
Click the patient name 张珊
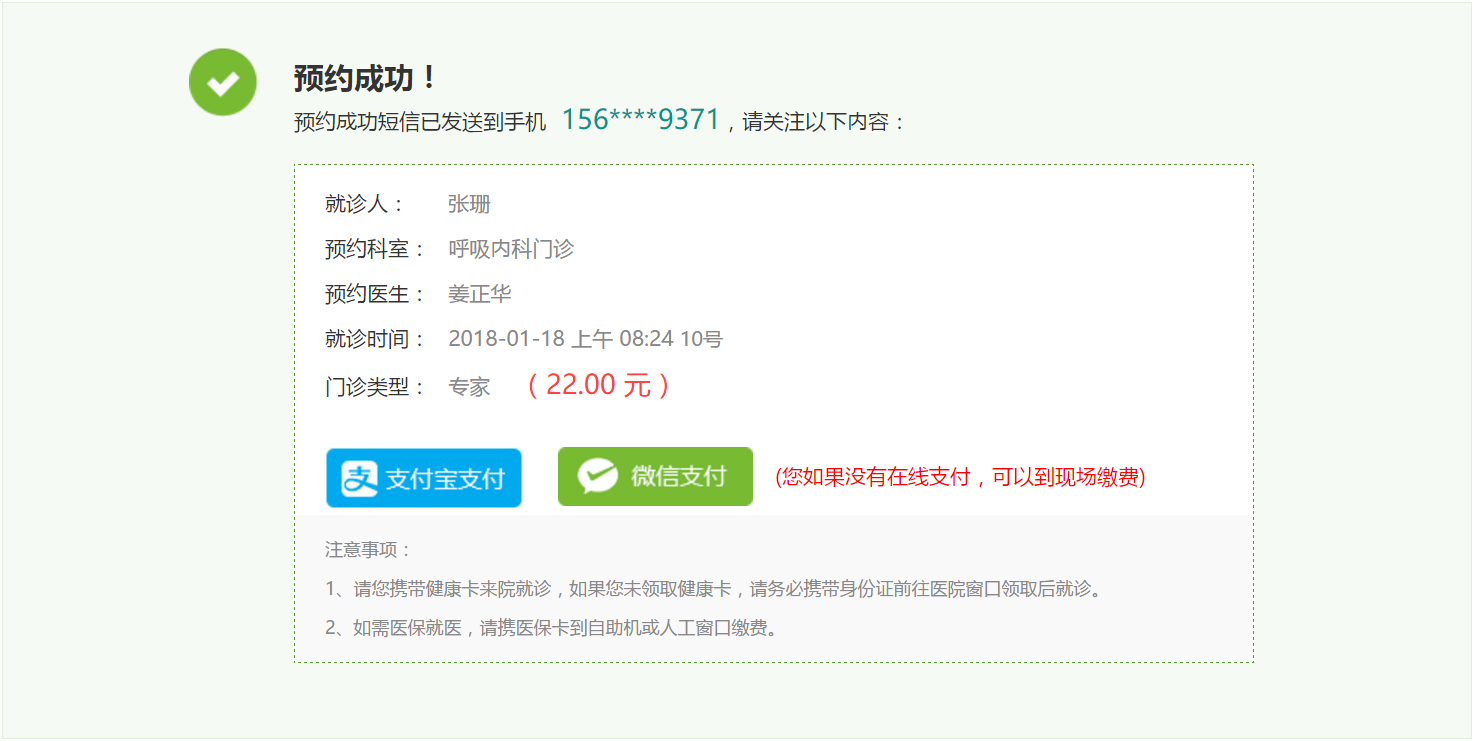[469, 204]
